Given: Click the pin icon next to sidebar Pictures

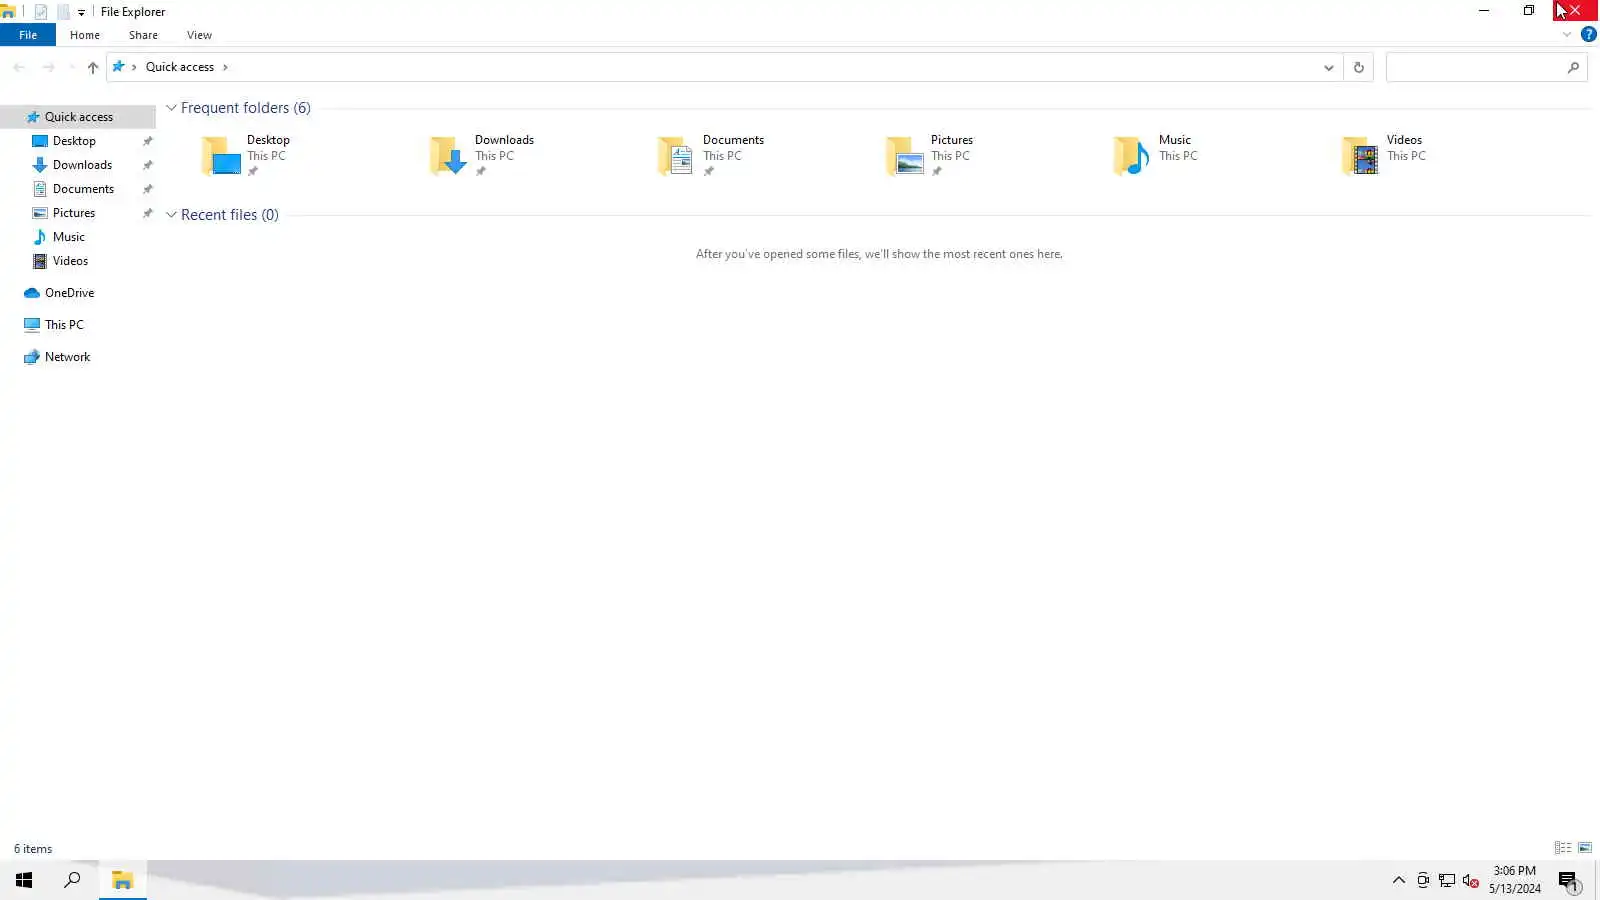Looking at the screenshot, I should pyautogui.click(x=148, y=213).
